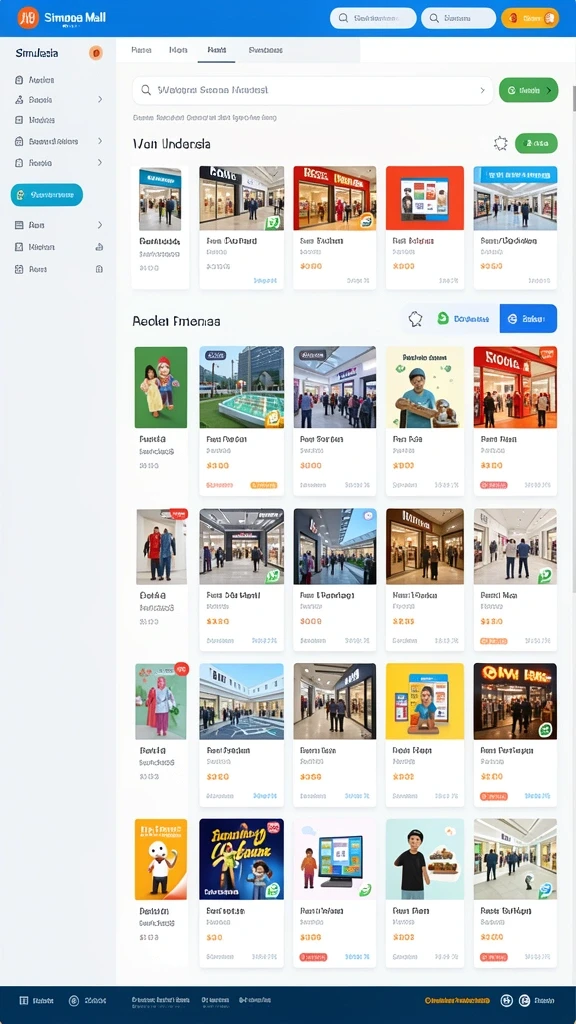Click the magnifier icon in the main search field

[x=146, y=90]
